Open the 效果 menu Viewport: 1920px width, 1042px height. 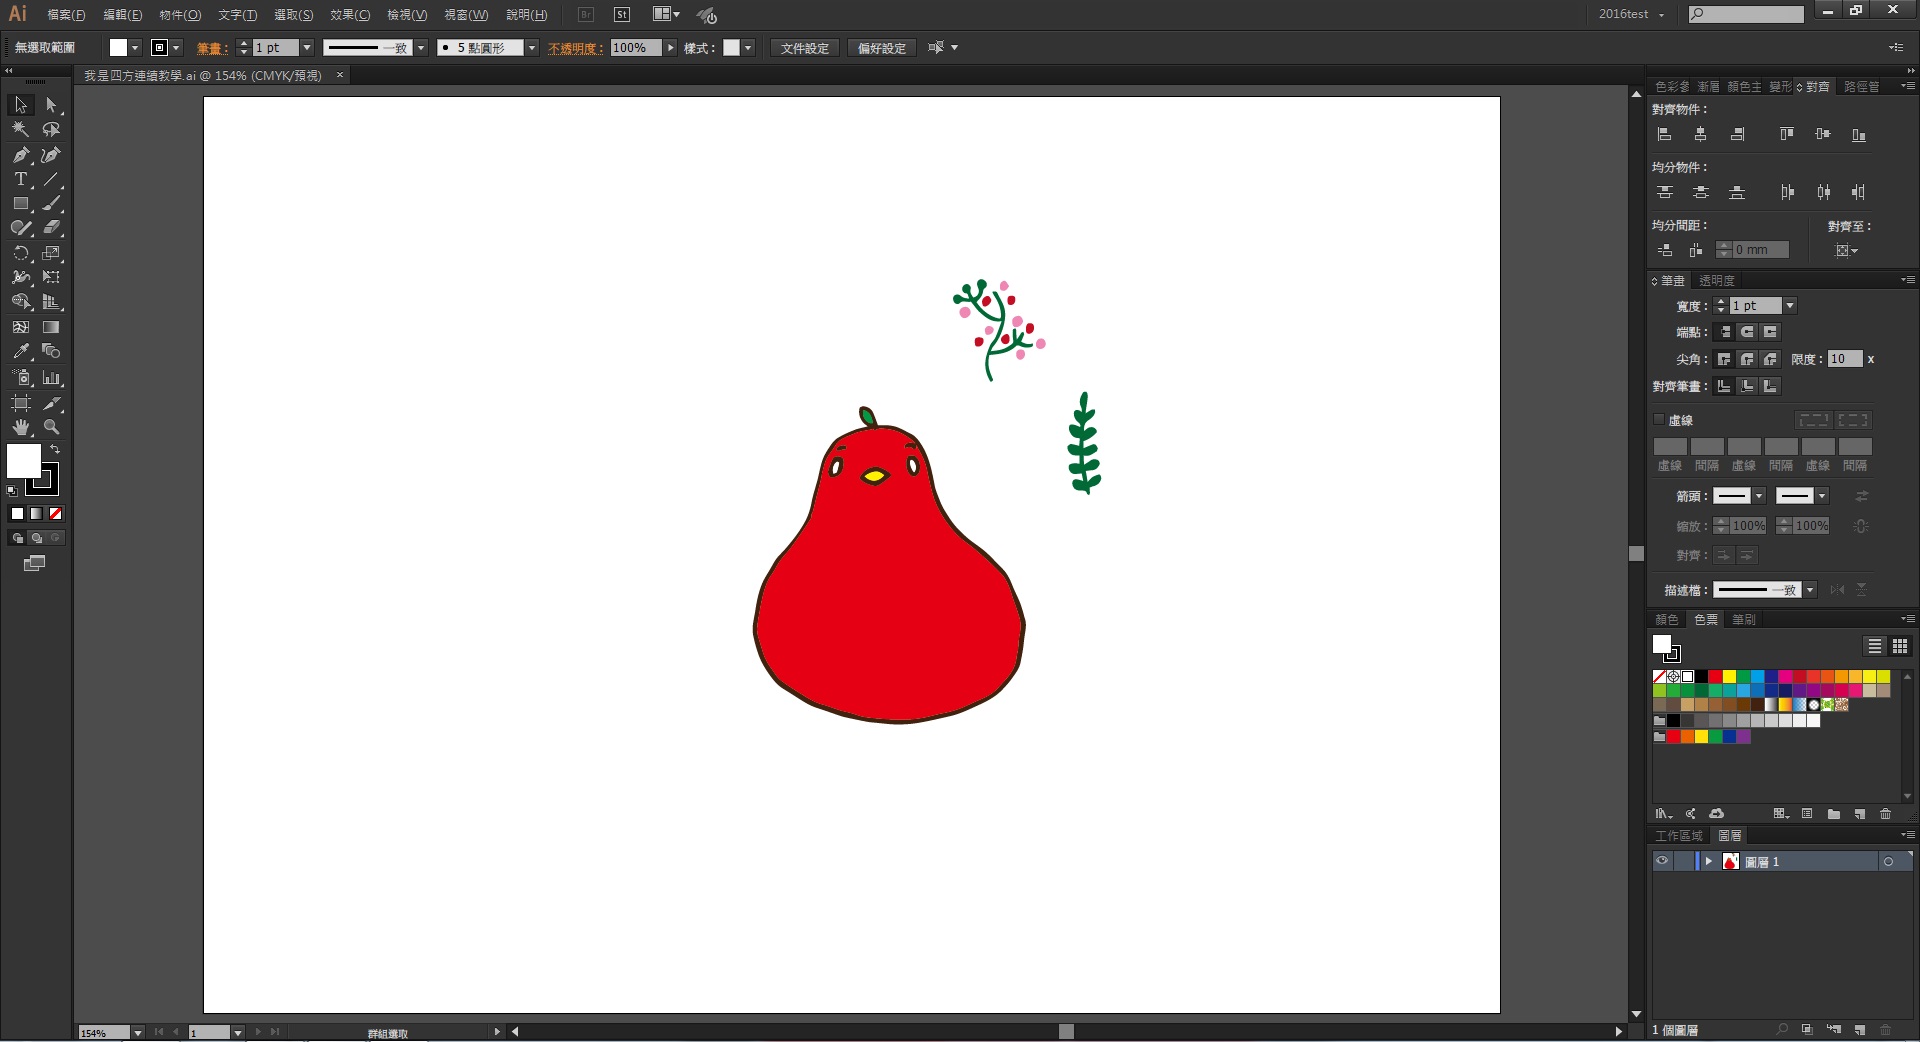[x=349, y=15]
